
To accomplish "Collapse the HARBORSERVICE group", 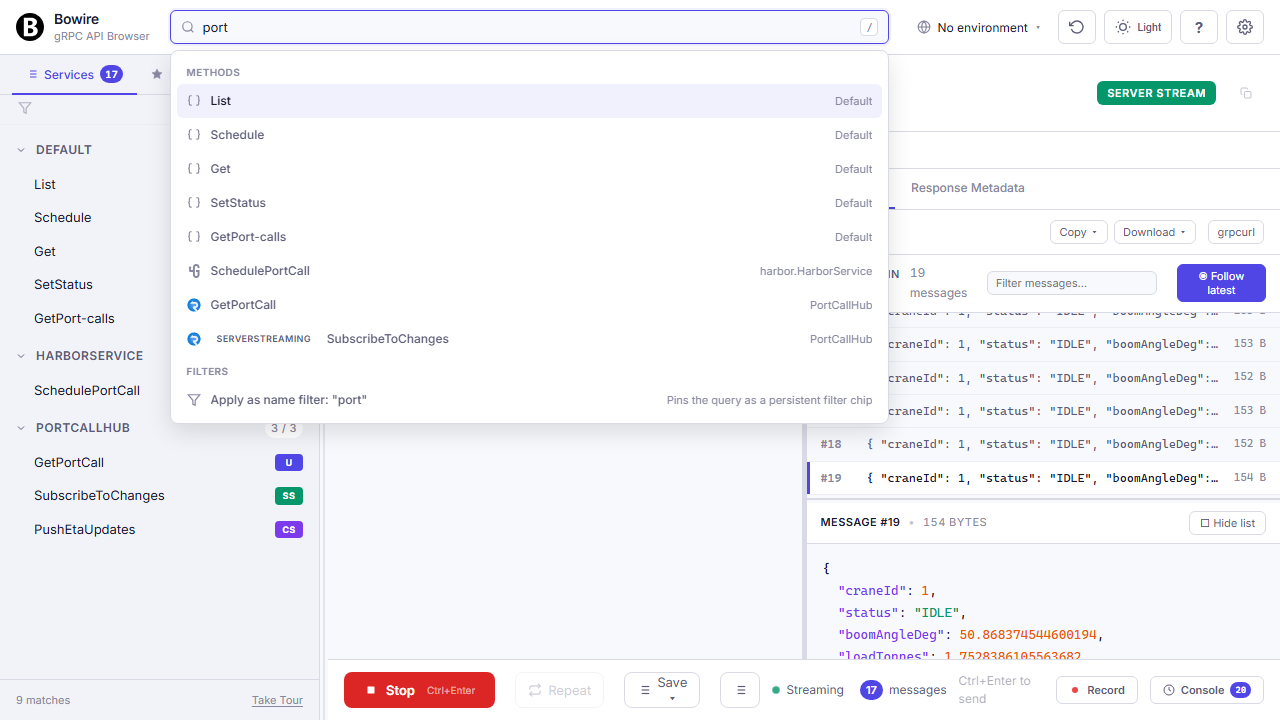I will pos(22,356).
